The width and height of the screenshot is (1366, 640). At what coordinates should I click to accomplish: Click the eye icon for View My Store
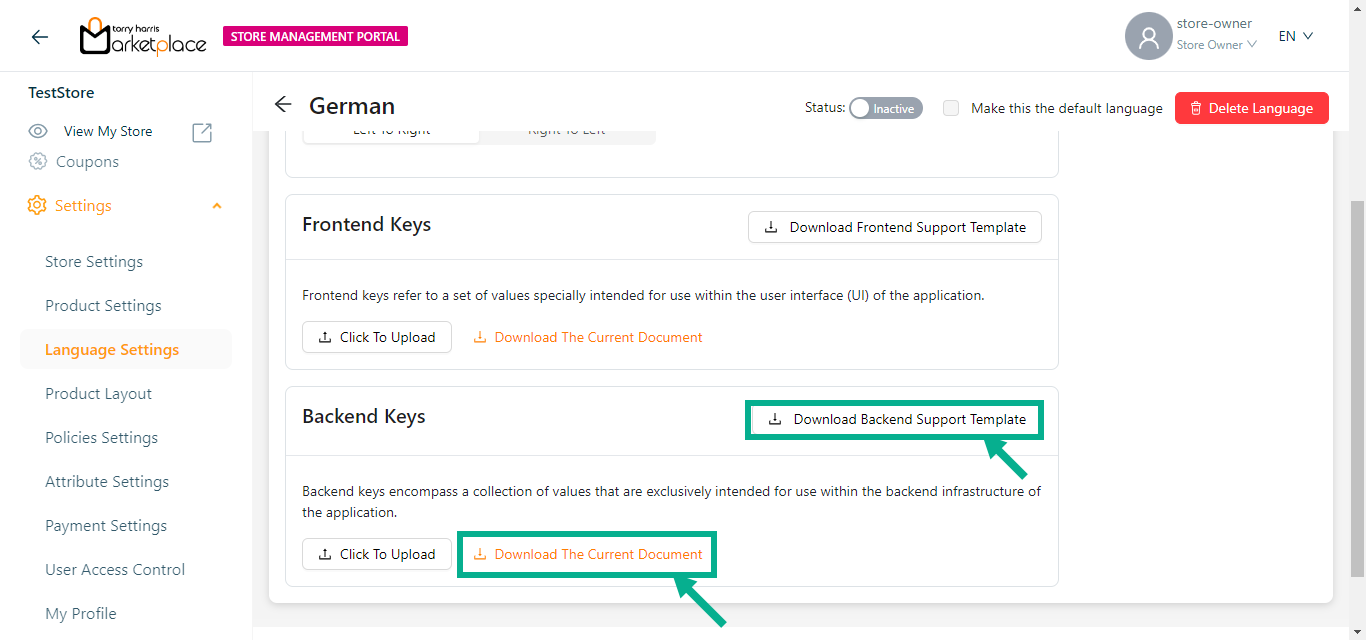point(38,132)
